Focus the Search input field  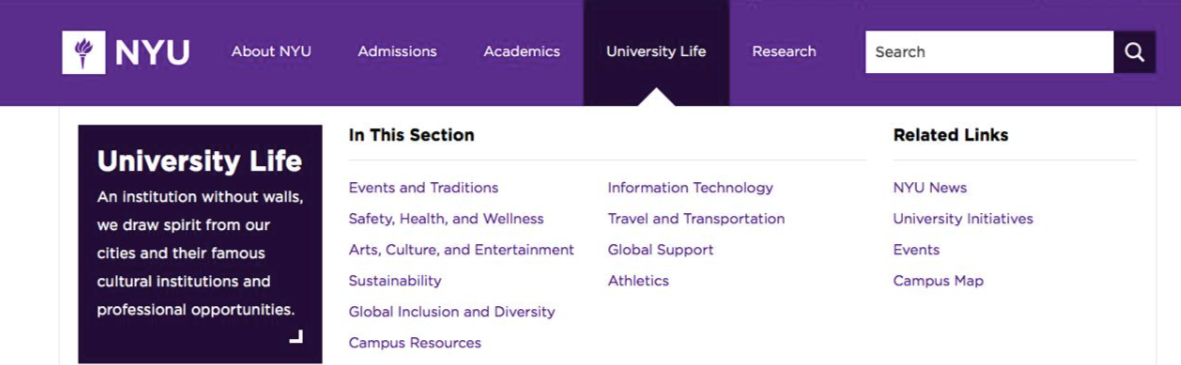[x=990, y=52]
